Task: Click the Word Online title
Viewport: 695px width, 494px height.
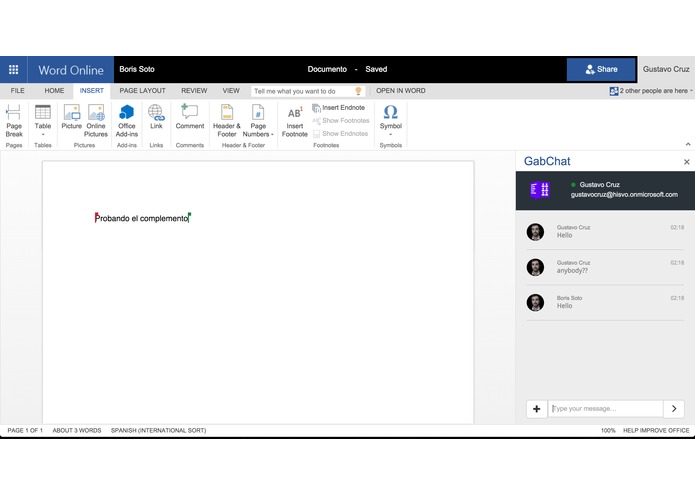Action: [x=71, y=70]
